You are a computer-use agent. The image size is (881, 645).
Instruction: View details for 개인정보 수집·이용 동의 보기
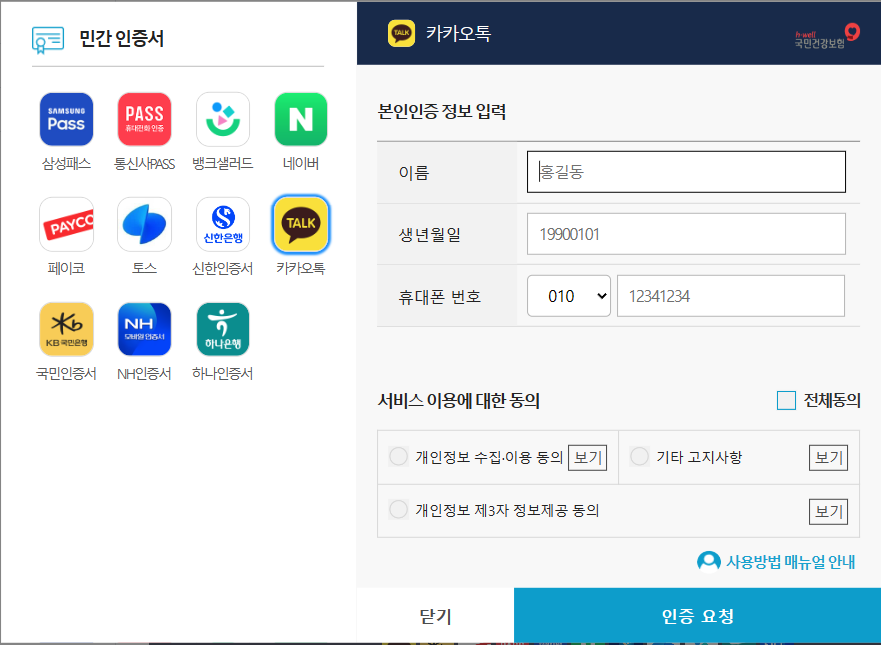[x=588, y=457]
